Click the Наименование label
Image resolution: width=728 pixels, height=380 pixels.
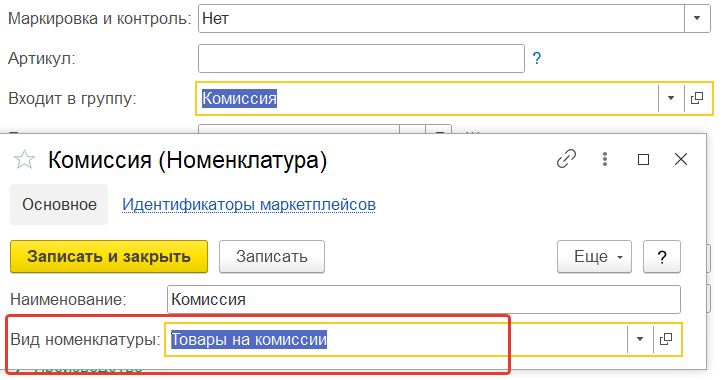68,300
